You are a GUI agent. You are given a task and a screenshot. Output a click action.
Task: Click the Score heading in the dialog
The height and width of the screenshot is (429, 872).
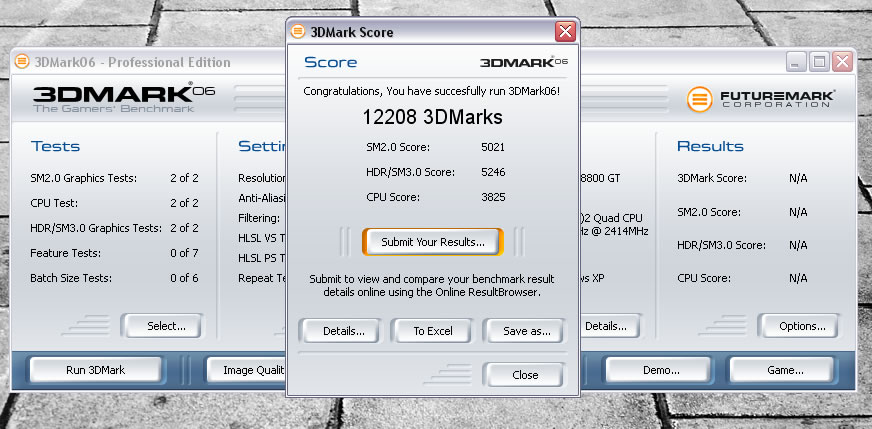click(x=330, y=62)
